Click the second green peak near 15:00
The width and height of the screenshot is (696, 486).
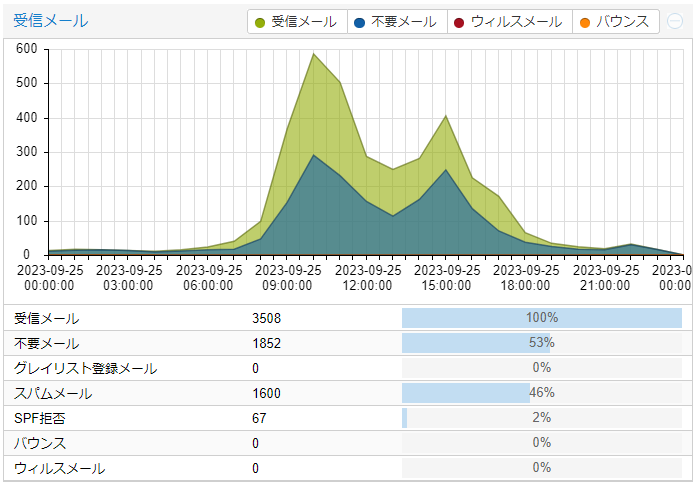[x=446, y=116]
